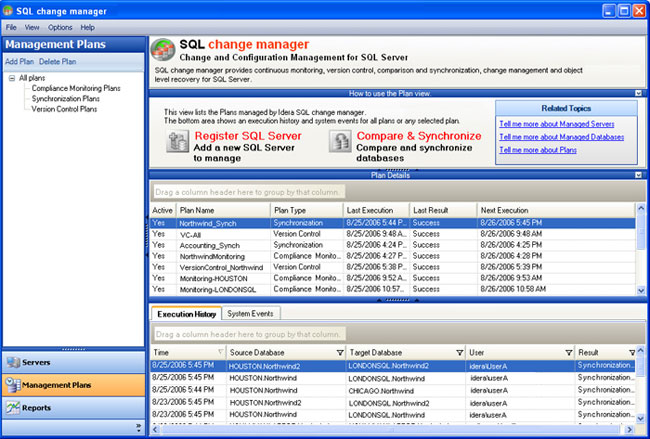Viewport: 650px width, 439px height.
Task: Click the SQL change manager logo icon
Action: (163, 50)
